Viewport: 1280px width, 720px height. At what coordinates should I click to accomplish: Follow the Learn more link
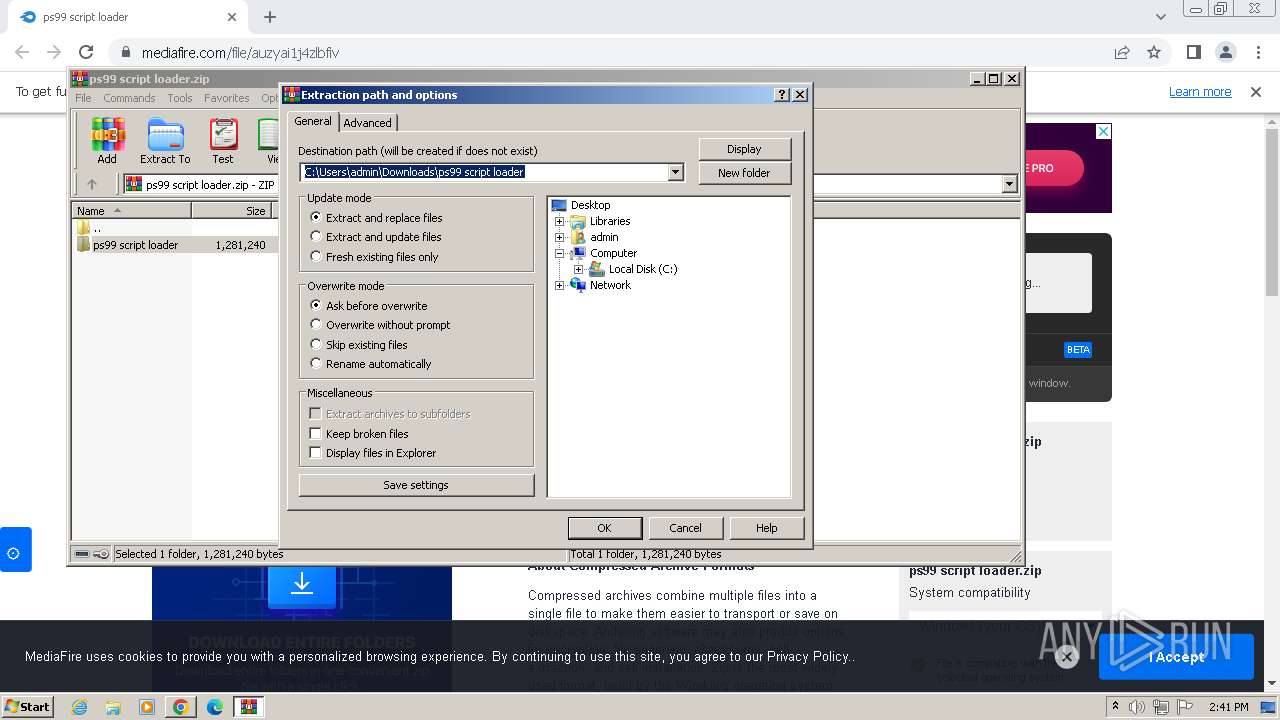pos(1200,92)
